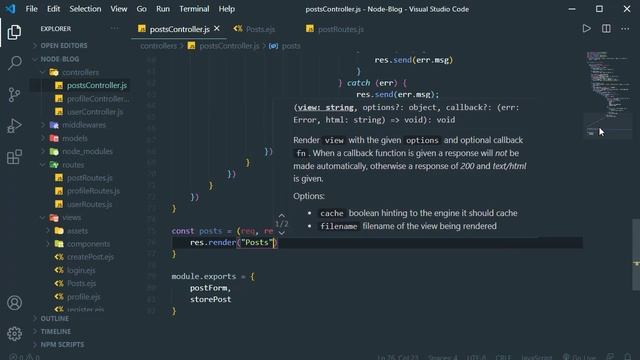The image size is (640, 360).
Task: Click the editor vertical scrollbar
Action: click(x=636, y=255)
